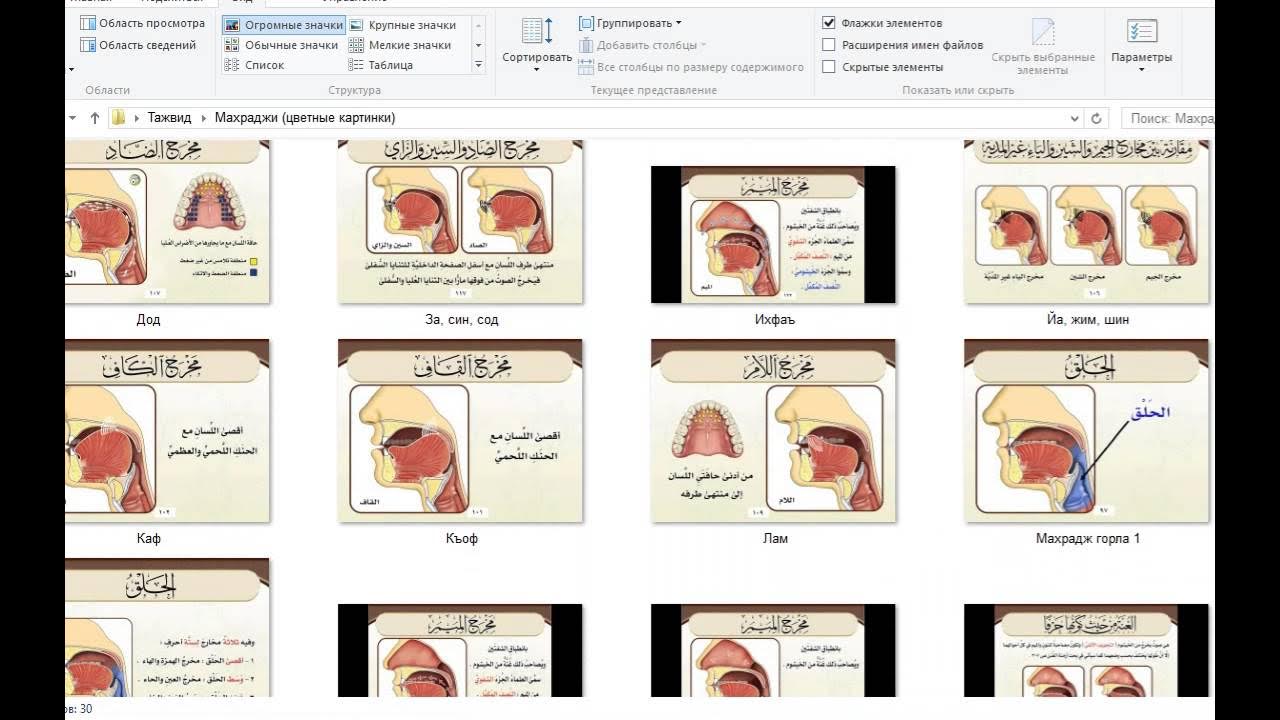Viewport: 1280px width, 720px height.
Task: Click file name label Каф
Action: click(x=148, y=538)
